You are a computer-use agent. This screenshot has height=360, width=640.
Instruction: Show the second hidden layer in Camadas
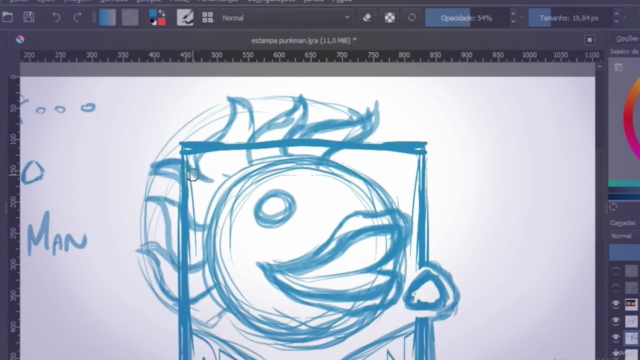pos(616,288)
